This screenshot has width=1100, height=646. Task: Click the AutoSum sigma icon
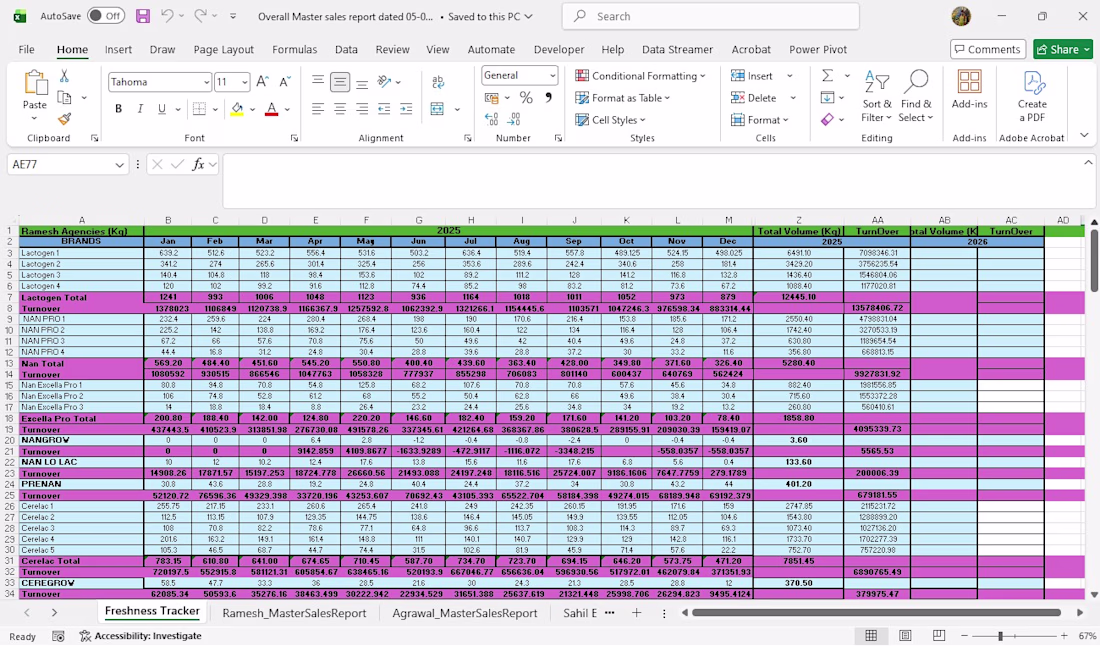[828, 75]
